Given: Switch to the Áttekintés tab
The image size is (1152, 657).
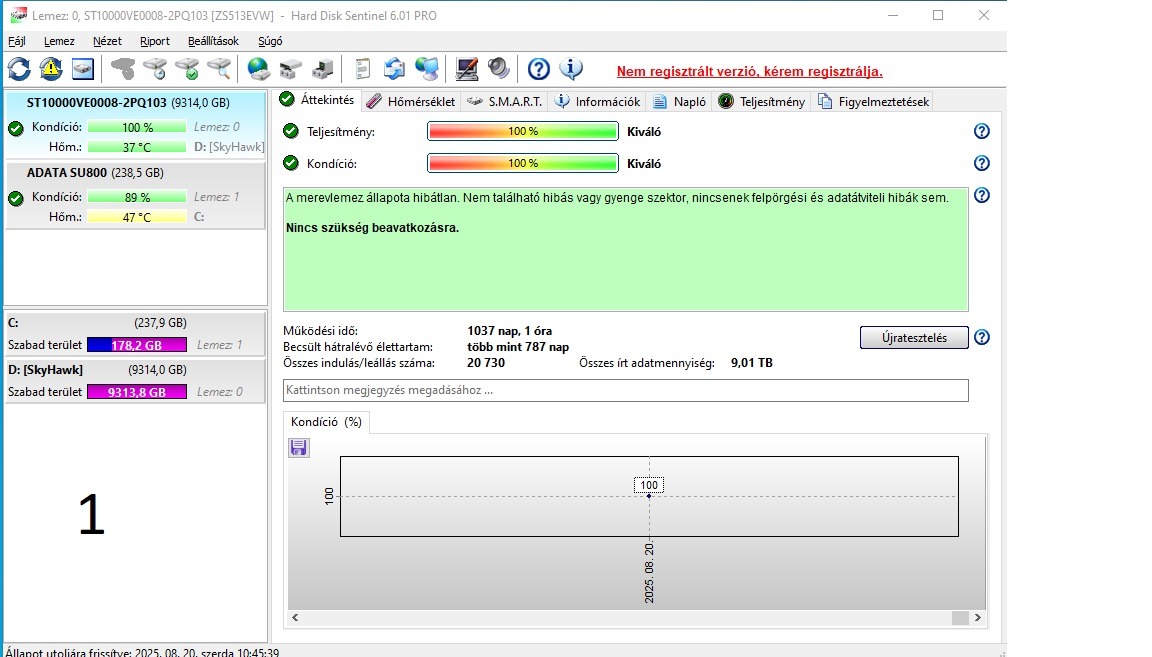Looking at the screenshot, I should [x=317, y=100].
